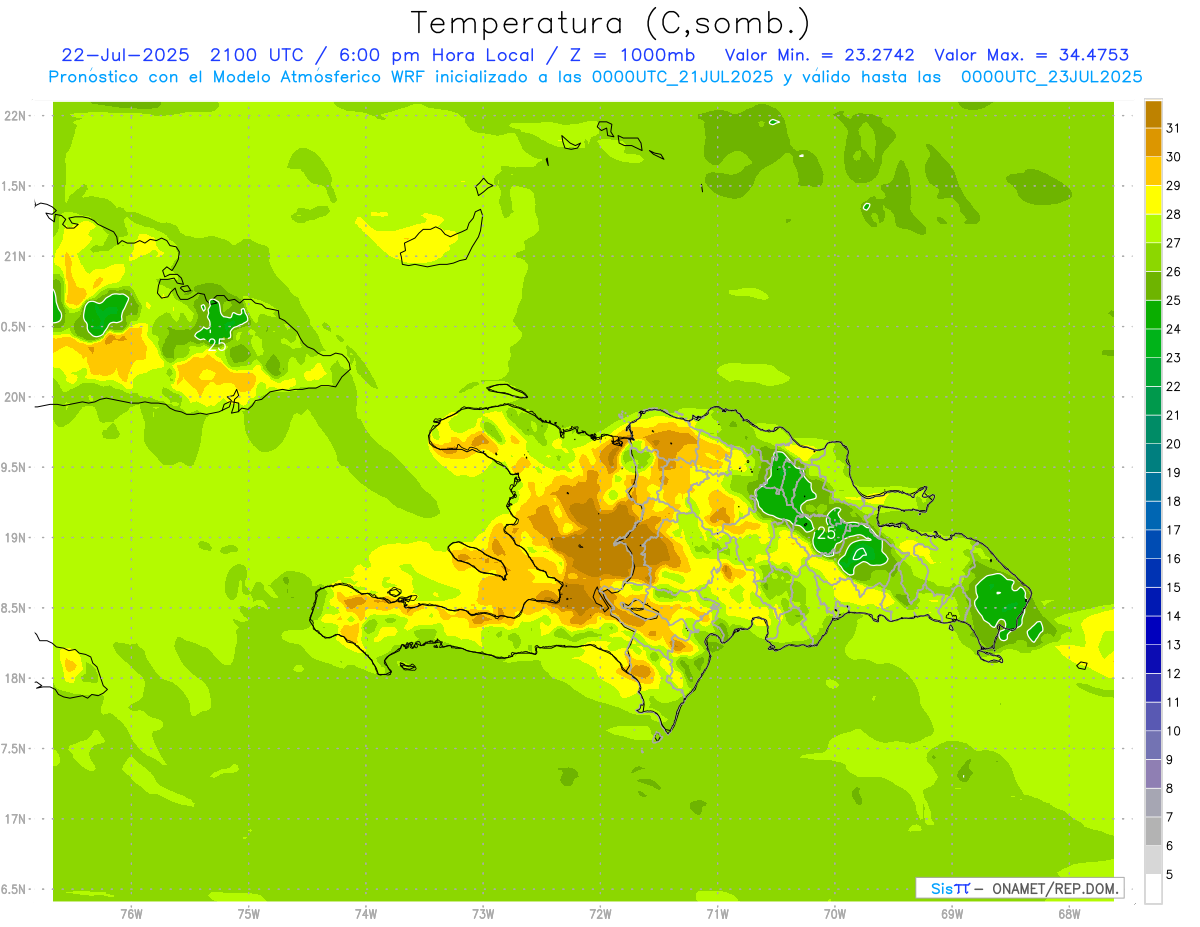Click the '2100 UTC' time label
1200x927 pixels.
click(258, 55)
